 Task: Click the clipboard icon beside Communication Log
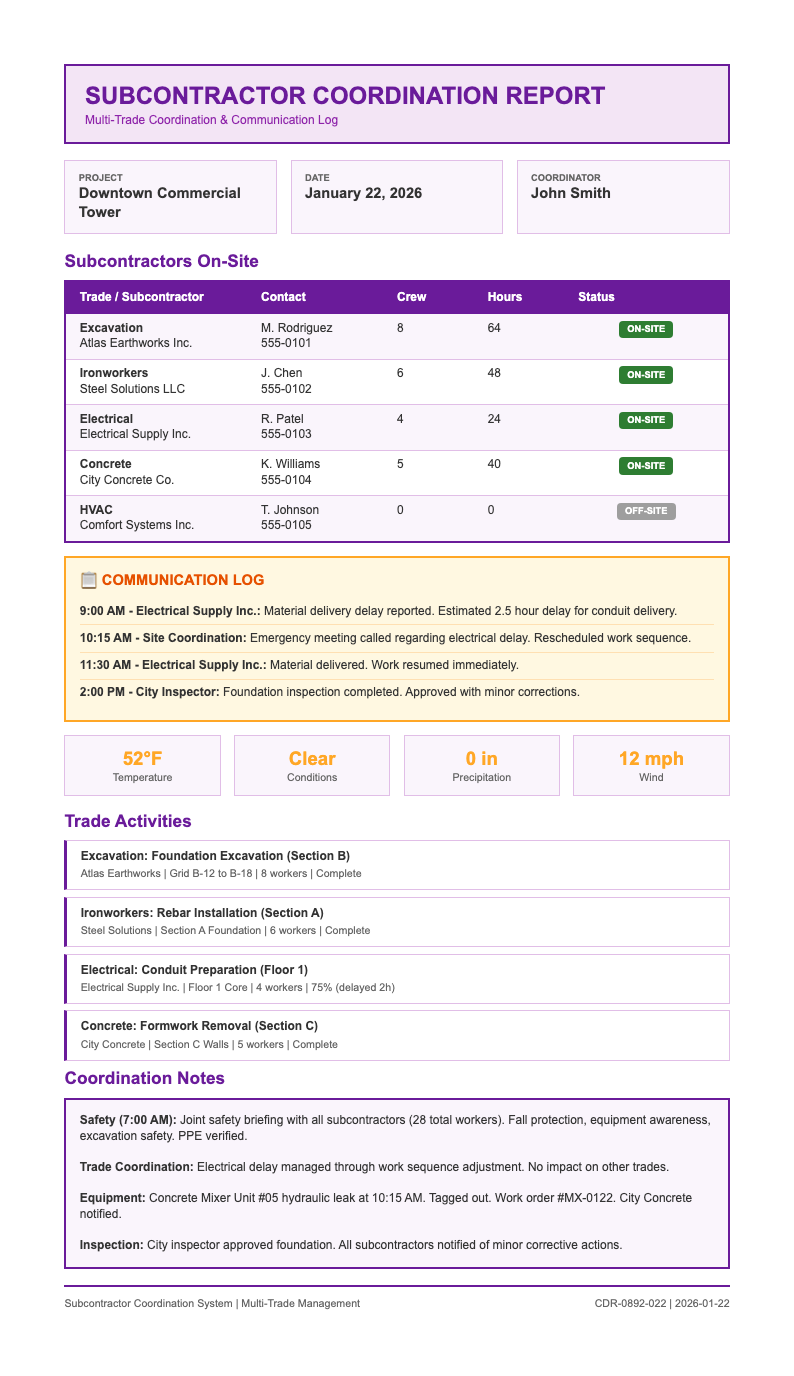(x=89, y=580)
